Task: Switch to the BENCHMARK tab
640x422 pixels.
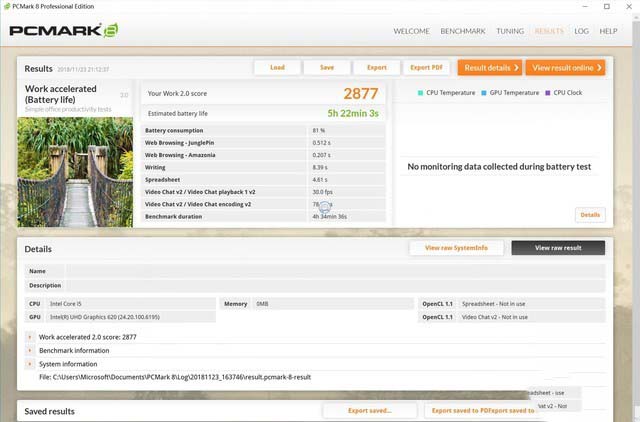Action: pos(463,31)
